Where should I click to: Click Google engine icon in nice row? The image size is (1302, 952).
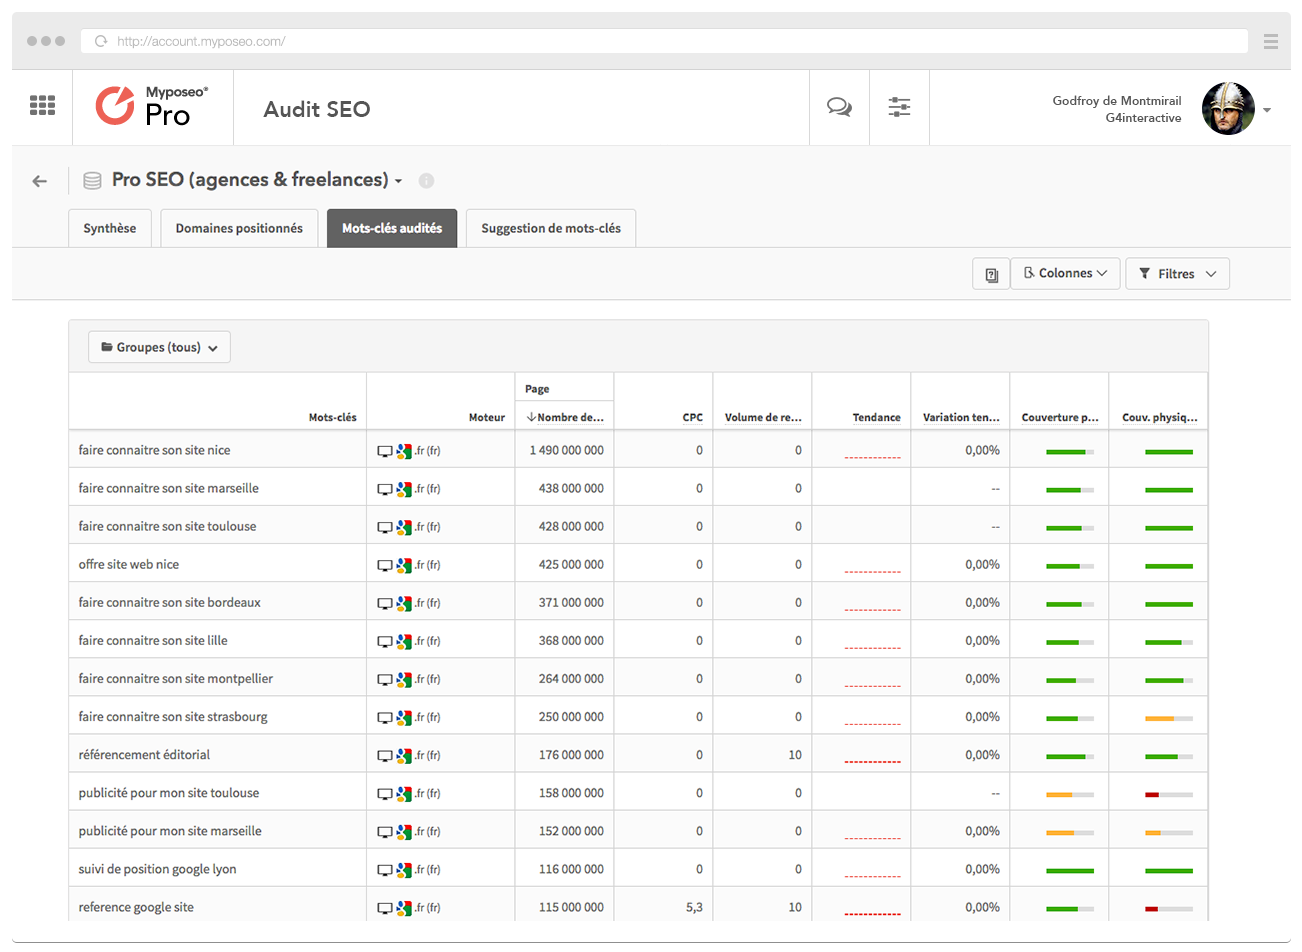point(404,451)
